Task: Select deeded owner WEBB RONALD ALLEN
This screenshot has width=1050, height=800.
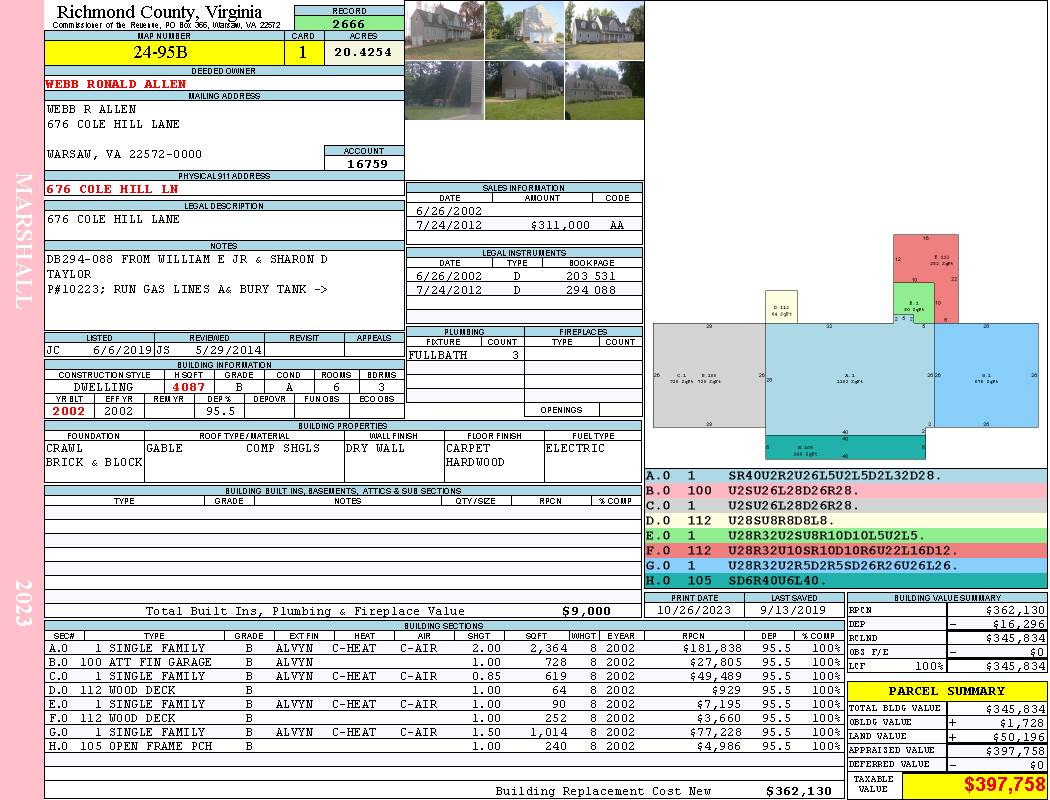Action: (x=116, y=84)
